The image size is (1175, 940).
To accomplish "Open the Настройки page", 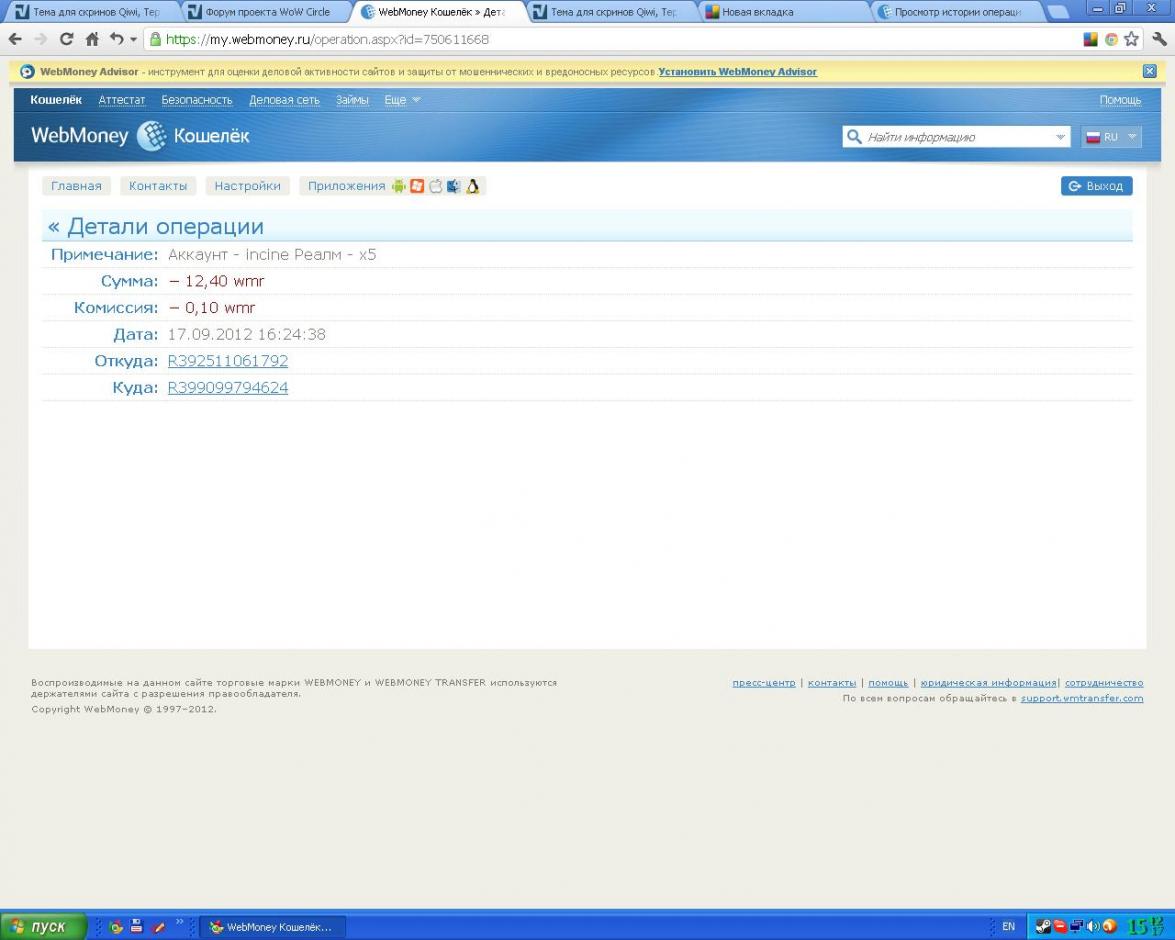I will pyautogui.click(x=247, y=186).
